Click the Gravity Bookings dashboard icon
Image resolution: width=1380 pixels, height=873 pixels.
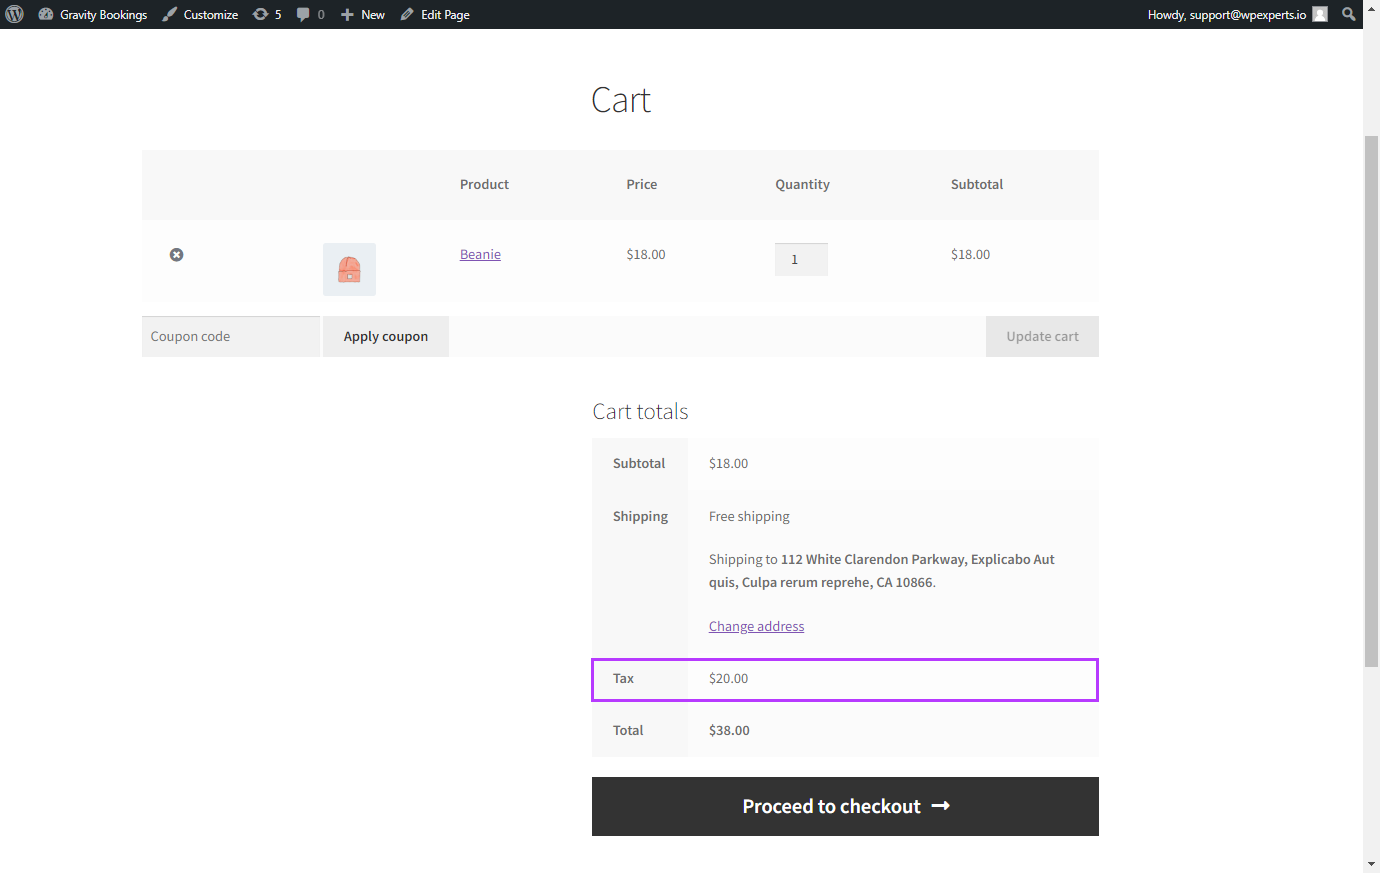tap(46, 14)
